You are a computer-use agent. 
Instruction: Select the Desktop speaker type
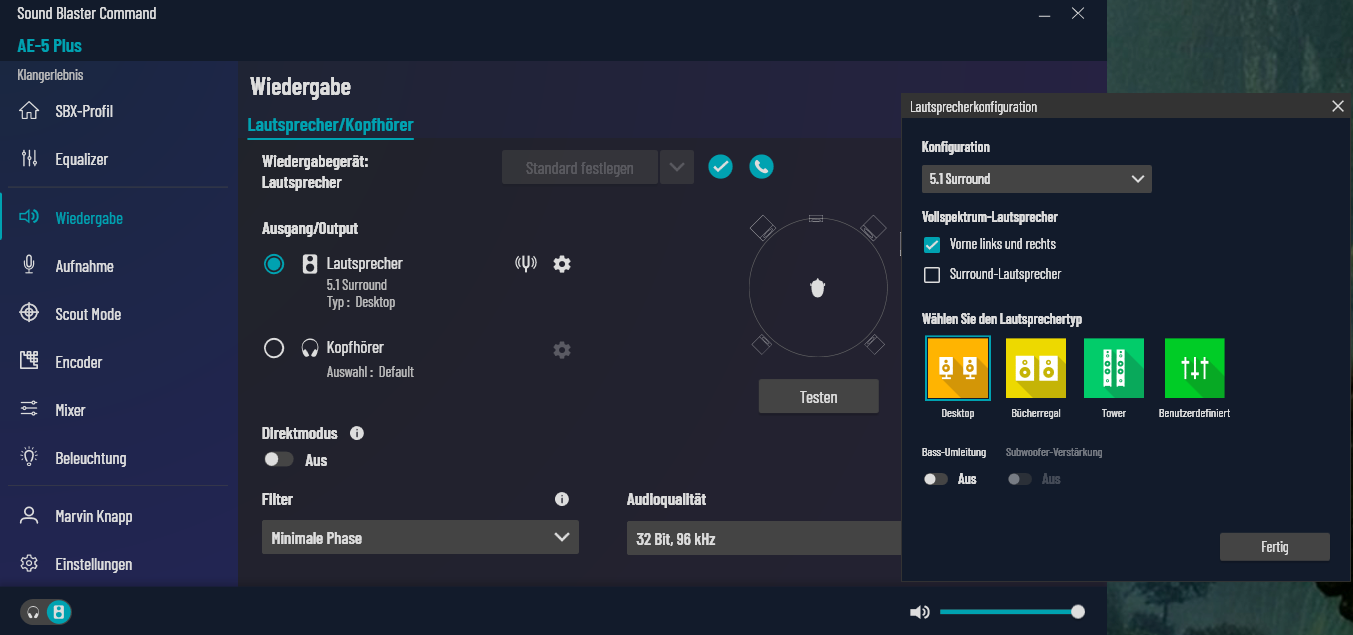(958, 368)
